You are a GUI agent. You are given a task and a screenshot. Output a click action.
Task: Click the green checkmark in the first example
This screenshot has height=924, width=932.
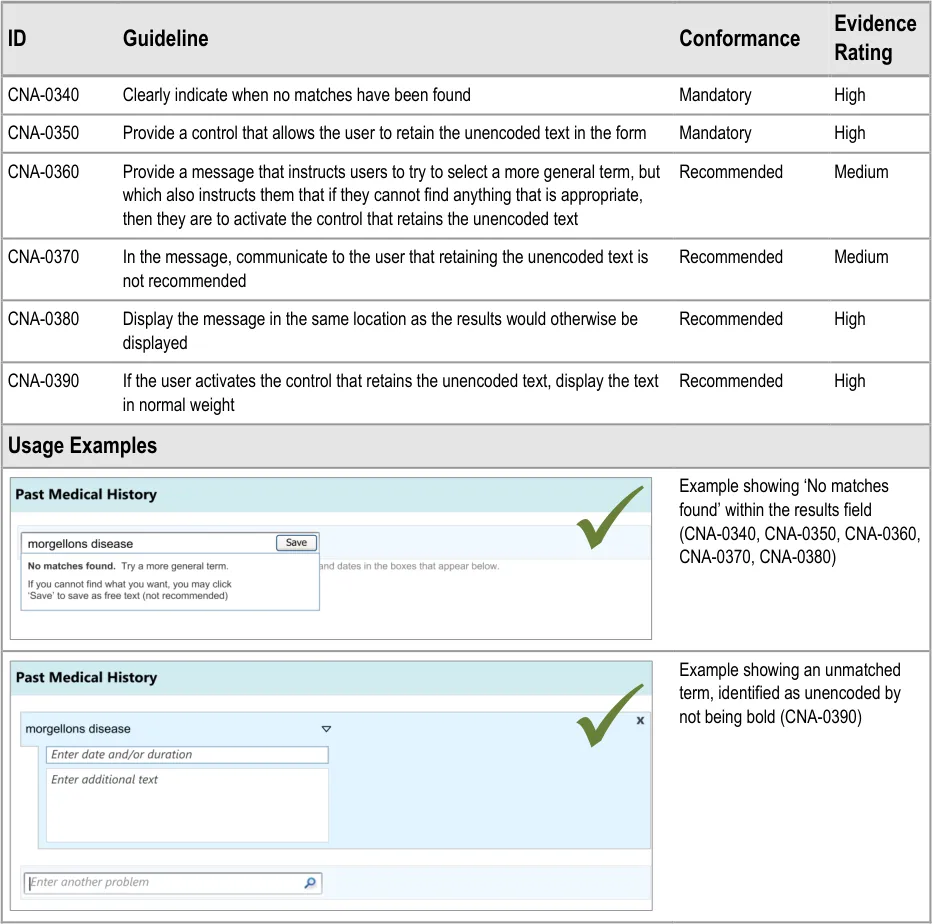(x=609, y=518)
